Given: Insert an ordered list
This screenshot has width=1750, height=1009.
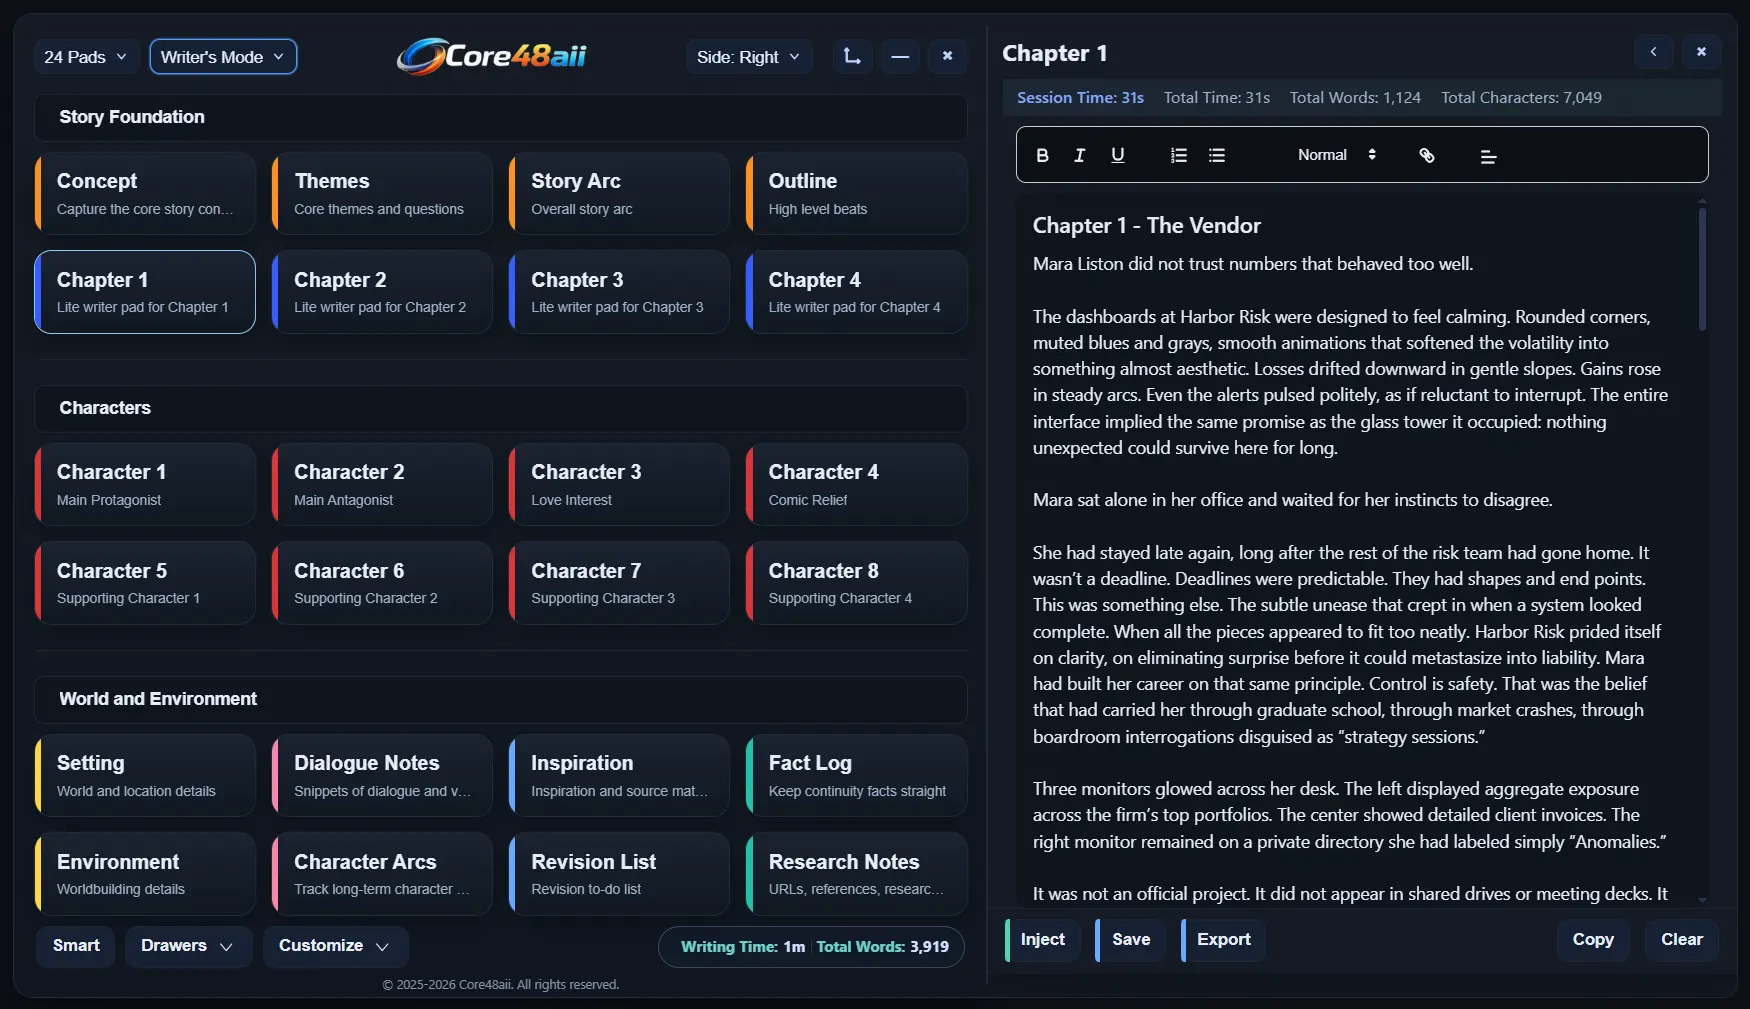Looking at the screenshot, I should tap(1178, 155).
